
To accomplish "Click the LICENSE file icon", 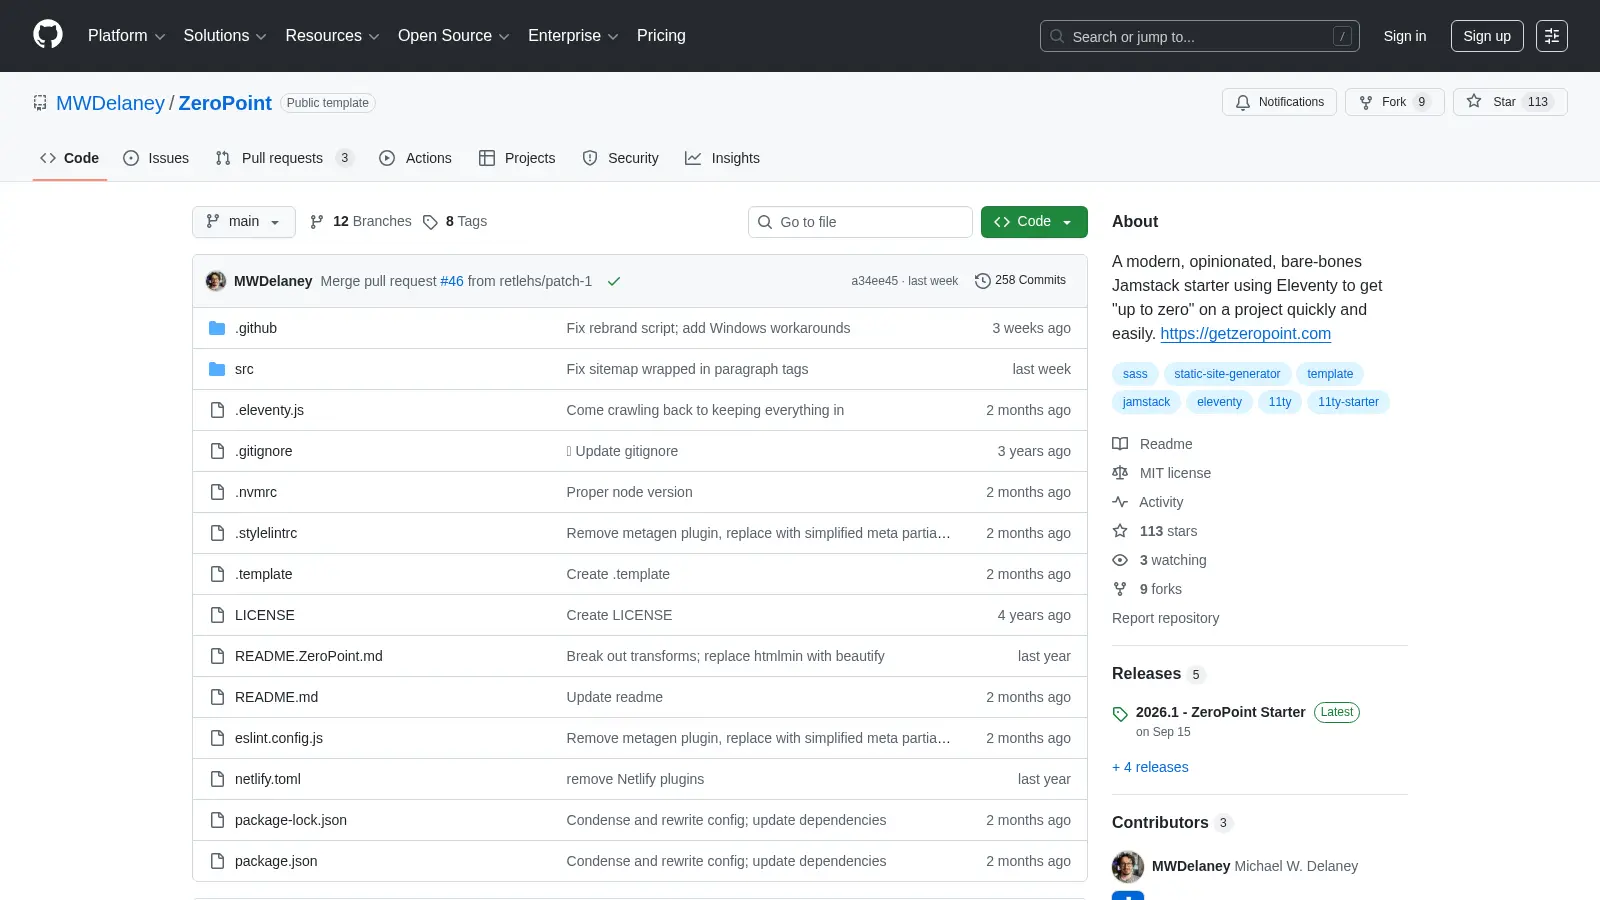I will click(x=217, y=615).
